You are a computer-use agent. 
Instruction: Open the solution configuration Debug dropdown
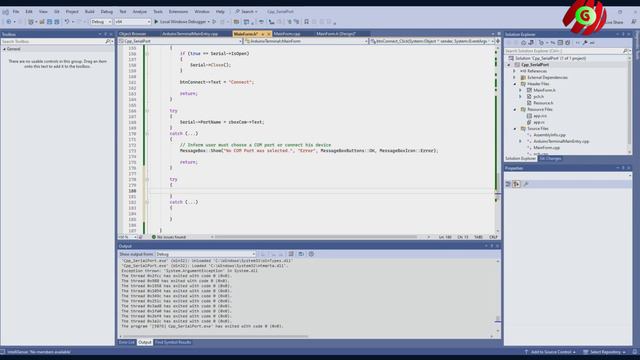point(101,22)
